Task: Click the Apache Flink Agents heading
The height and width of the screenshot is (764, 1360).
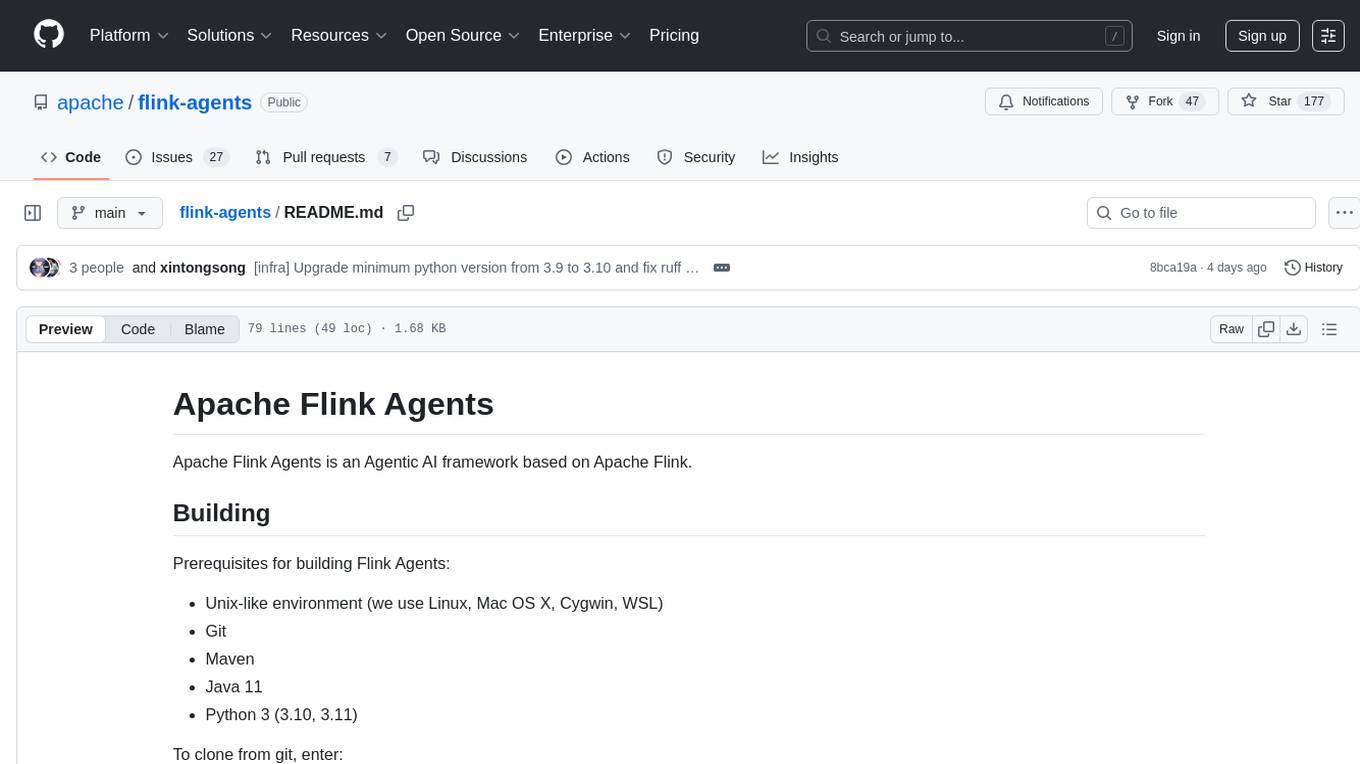Action: tap(333, 404)
